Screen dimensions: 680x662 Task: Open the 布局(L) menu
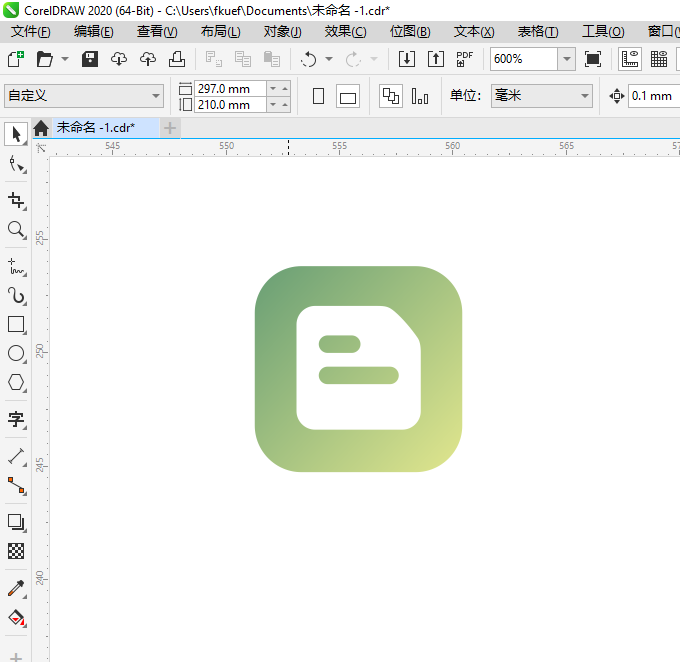[220, 31]
